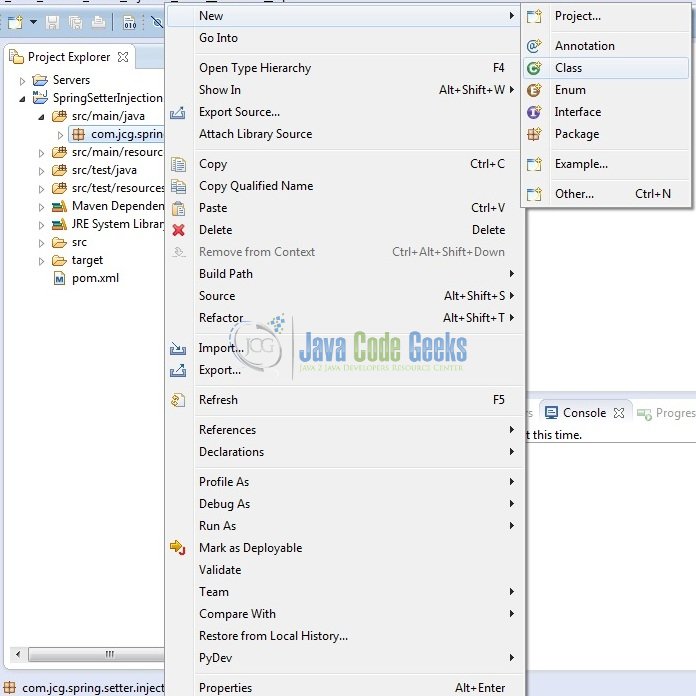
Task: Expand the src/test/java folder
Action: coord(41,171)
